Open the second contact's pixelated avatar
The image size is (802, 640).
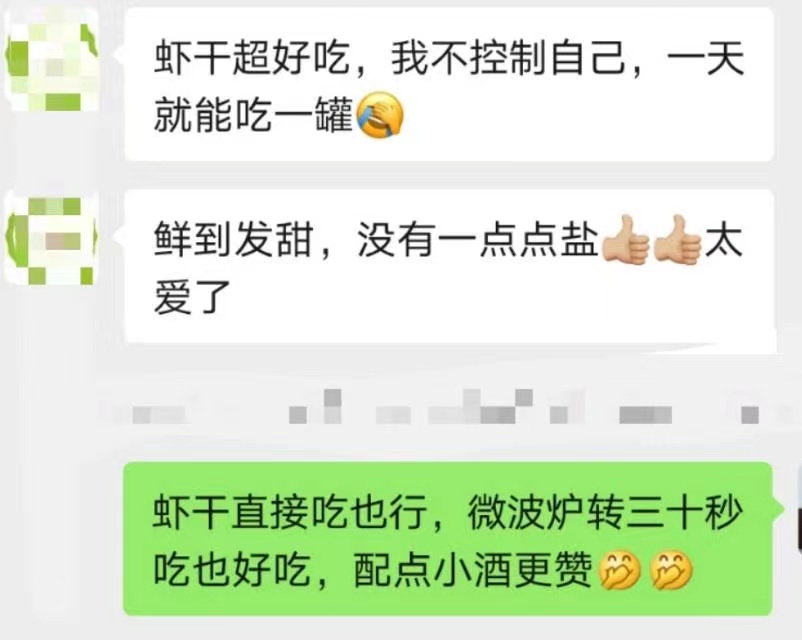click(x=51, y=239)
